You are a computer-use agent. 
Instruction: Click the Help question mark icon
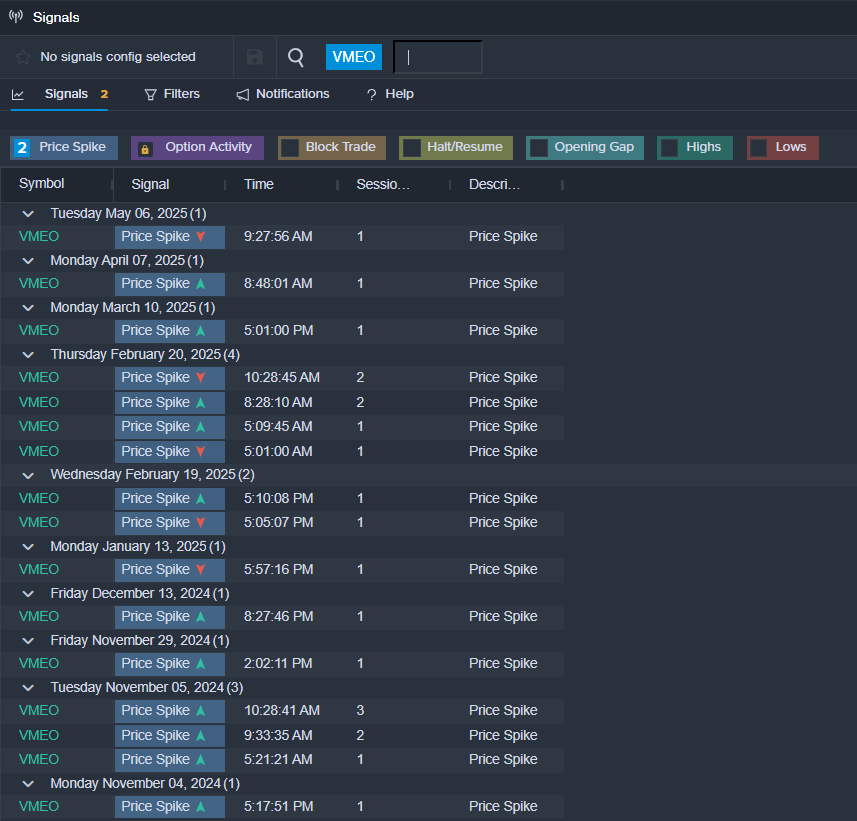pos(371,94)
